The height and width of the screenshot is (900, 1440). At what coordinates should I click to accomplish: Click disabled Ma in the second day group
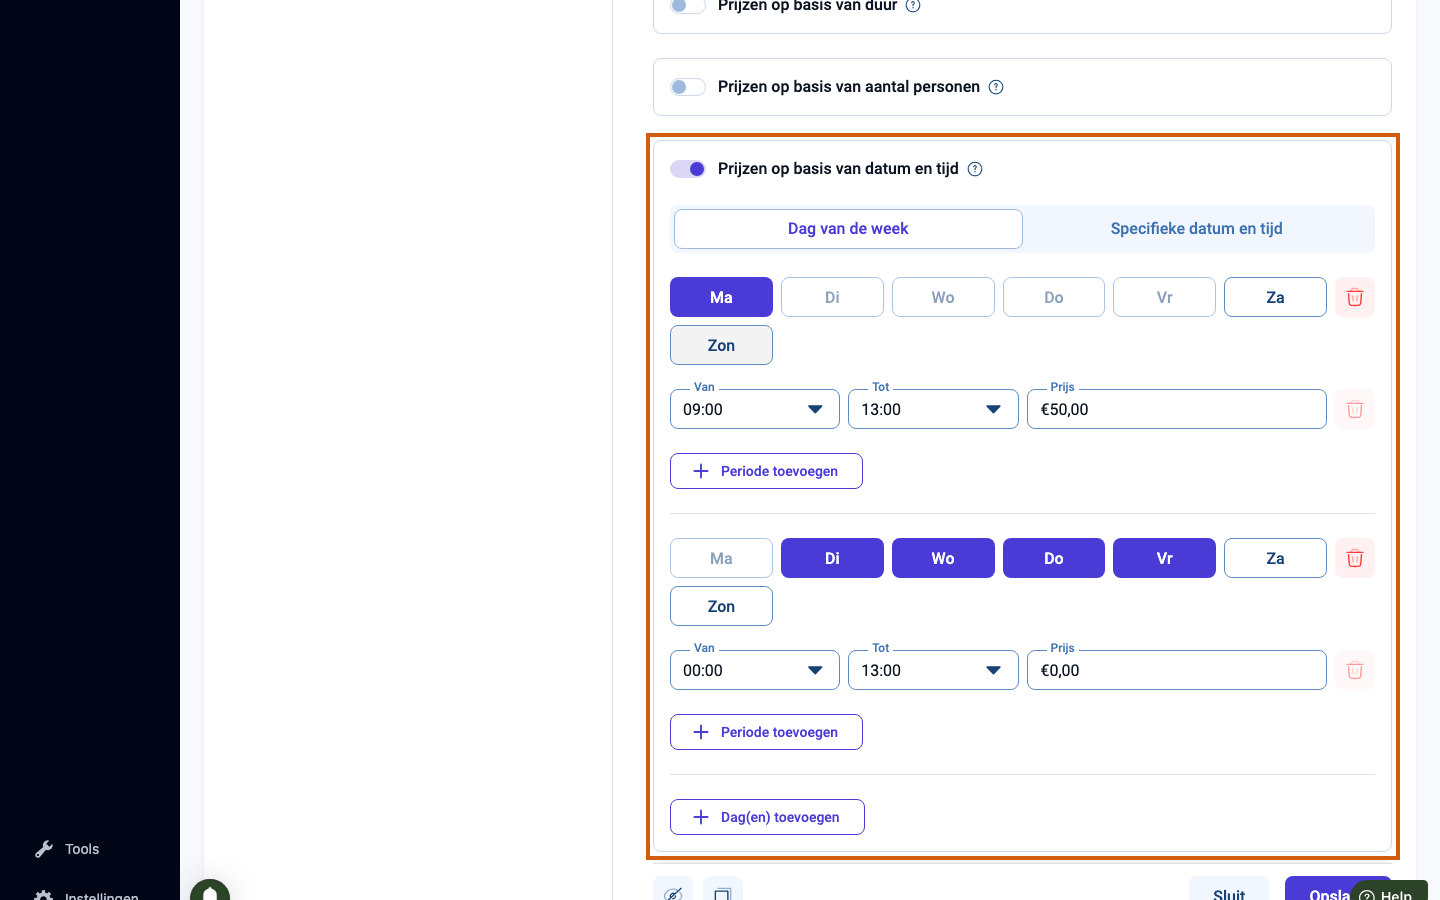pos(721,558)
